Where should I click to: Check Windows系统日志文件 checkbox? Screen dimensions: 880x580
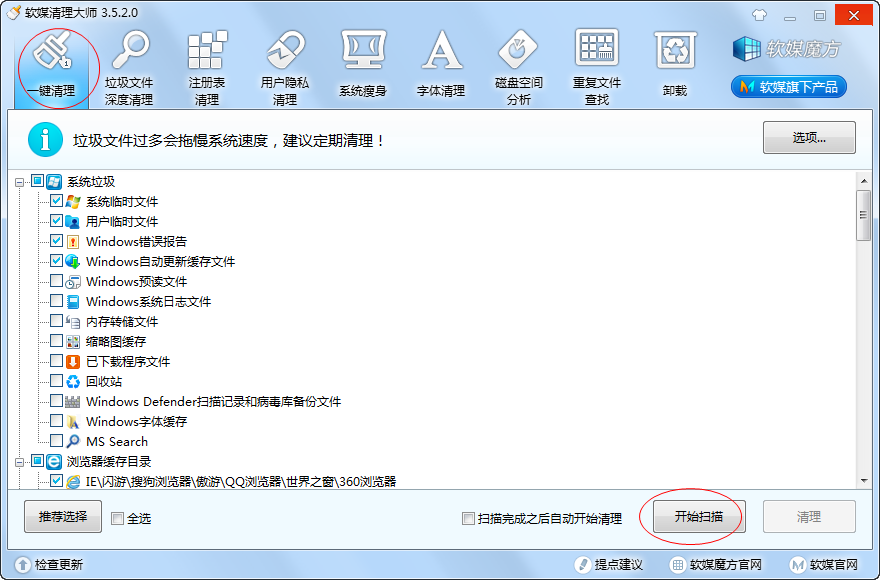pyautogui.click(x=56, y=301)
